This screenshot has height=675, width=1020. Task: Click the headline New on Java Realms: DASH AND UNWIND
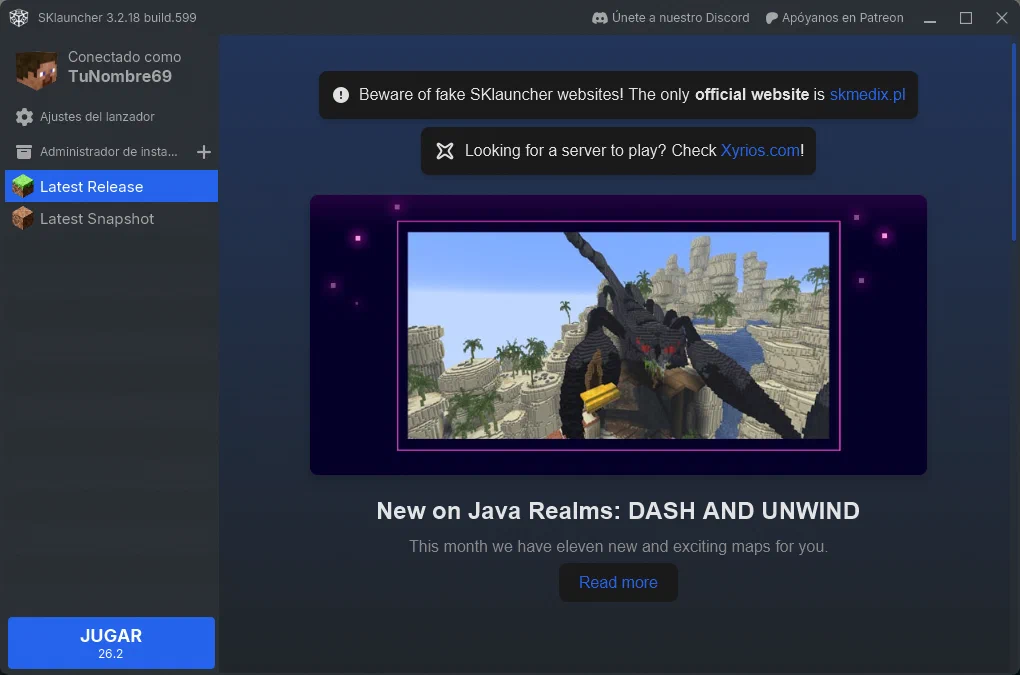pos(618,510)
